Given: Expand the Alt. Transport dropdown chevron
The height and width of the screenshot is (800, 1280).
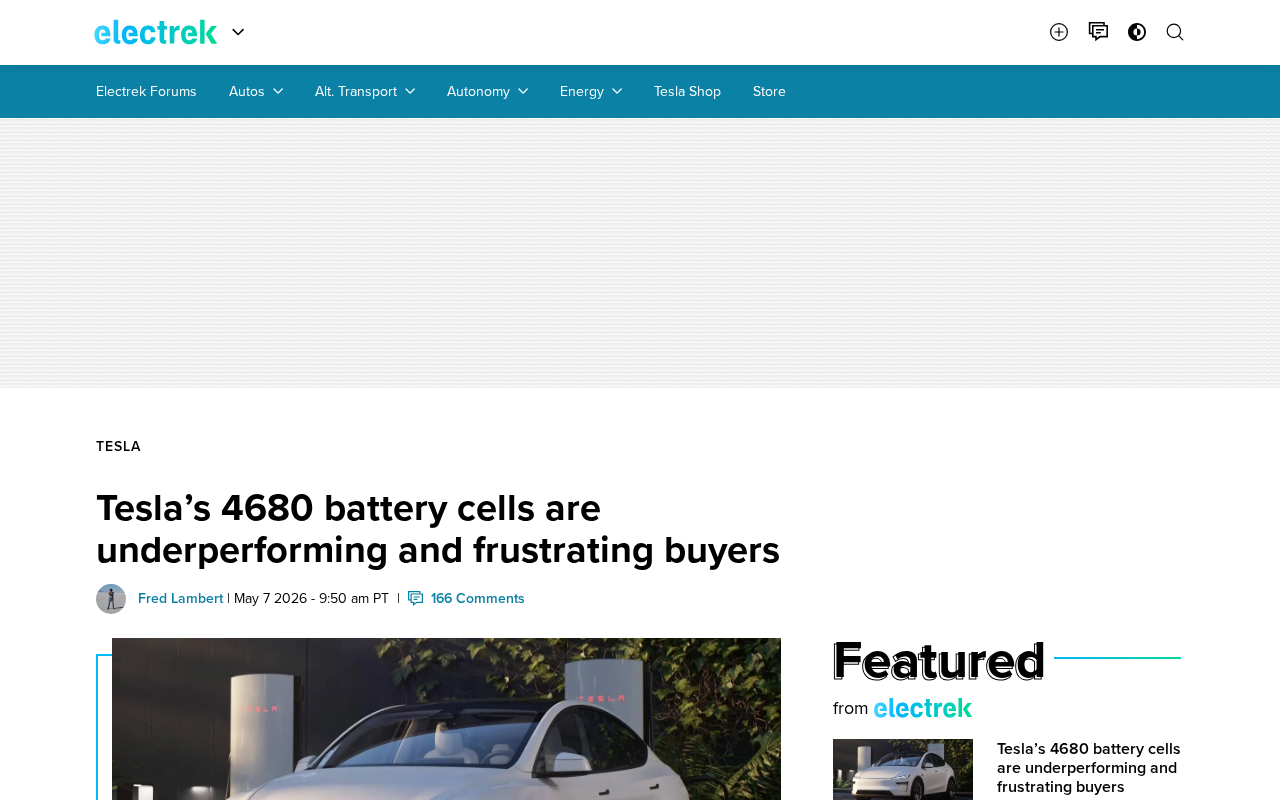Looking at the screenshot, I should (x=410, y=91).
